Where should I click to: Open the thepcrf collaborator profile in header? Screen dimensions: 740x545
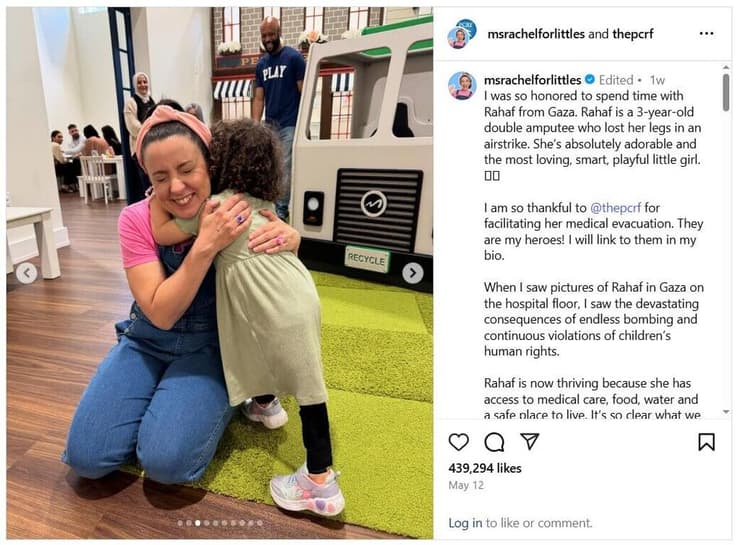point(632,34)
